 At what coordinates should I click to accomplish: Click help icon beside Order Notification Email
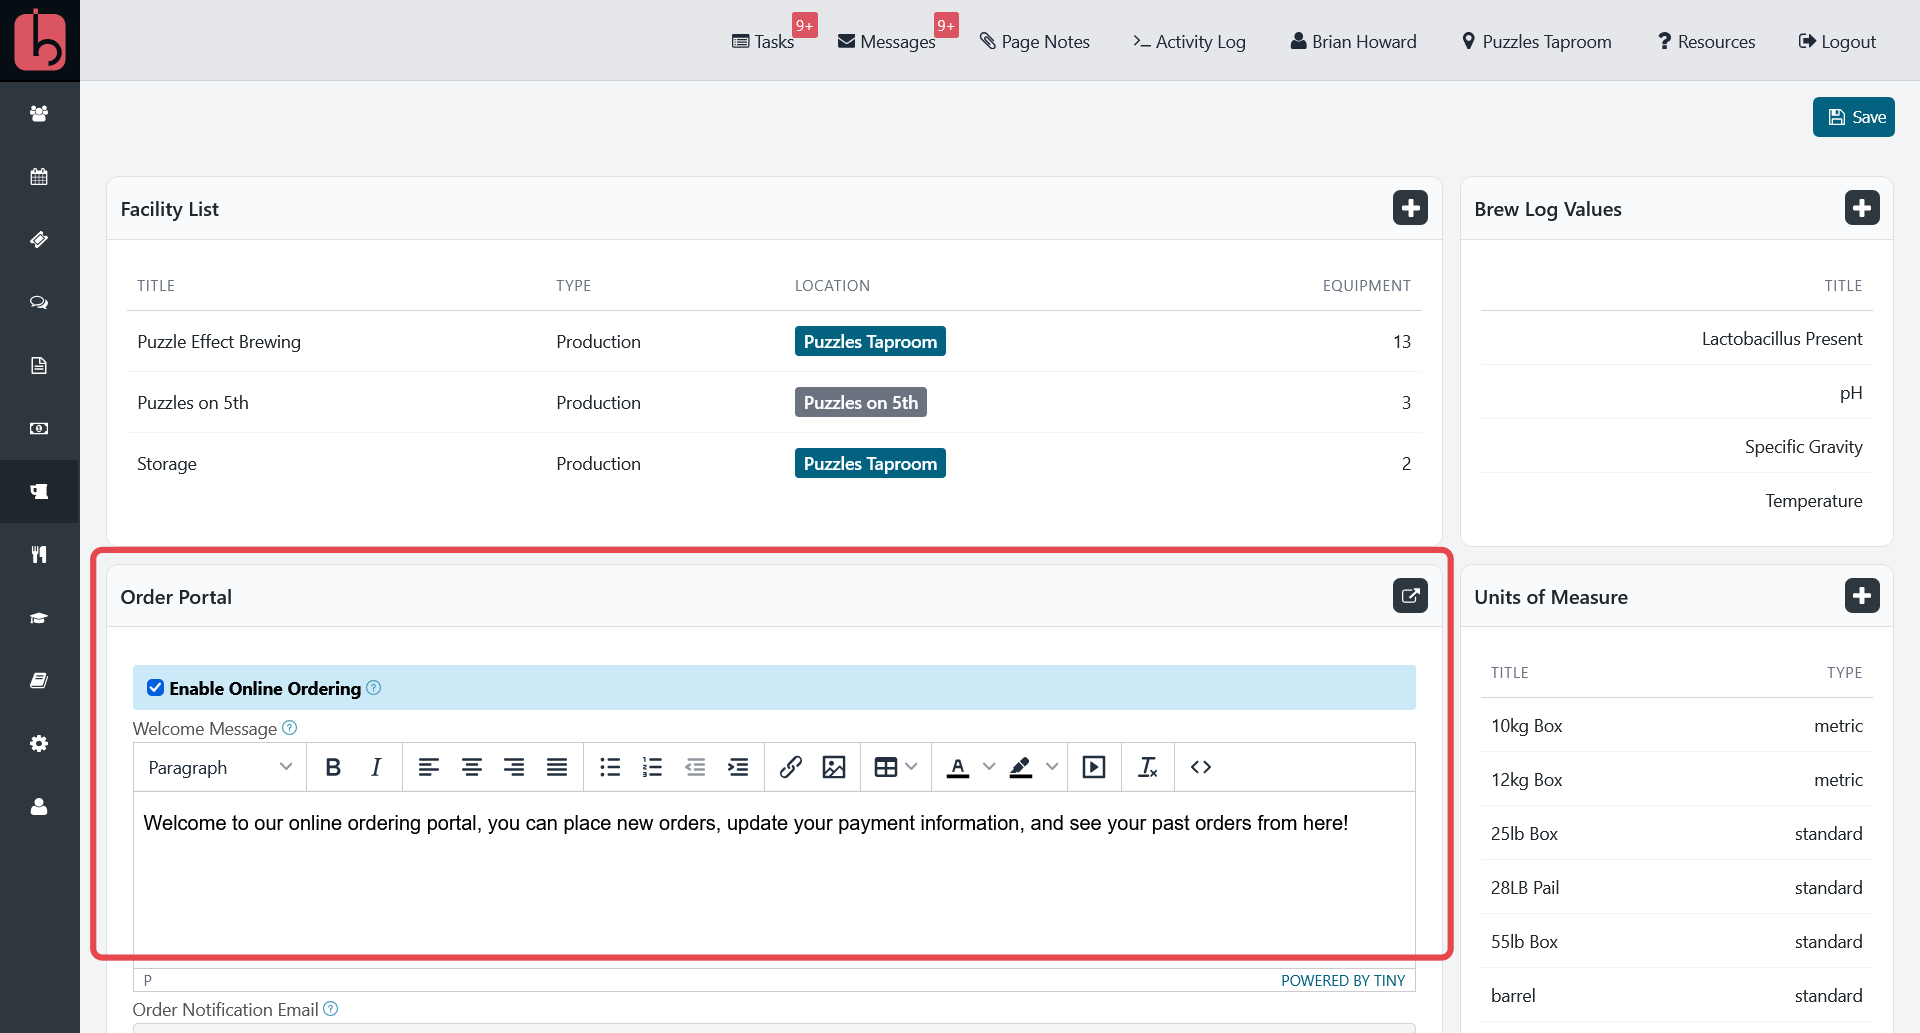point(330,1008)
